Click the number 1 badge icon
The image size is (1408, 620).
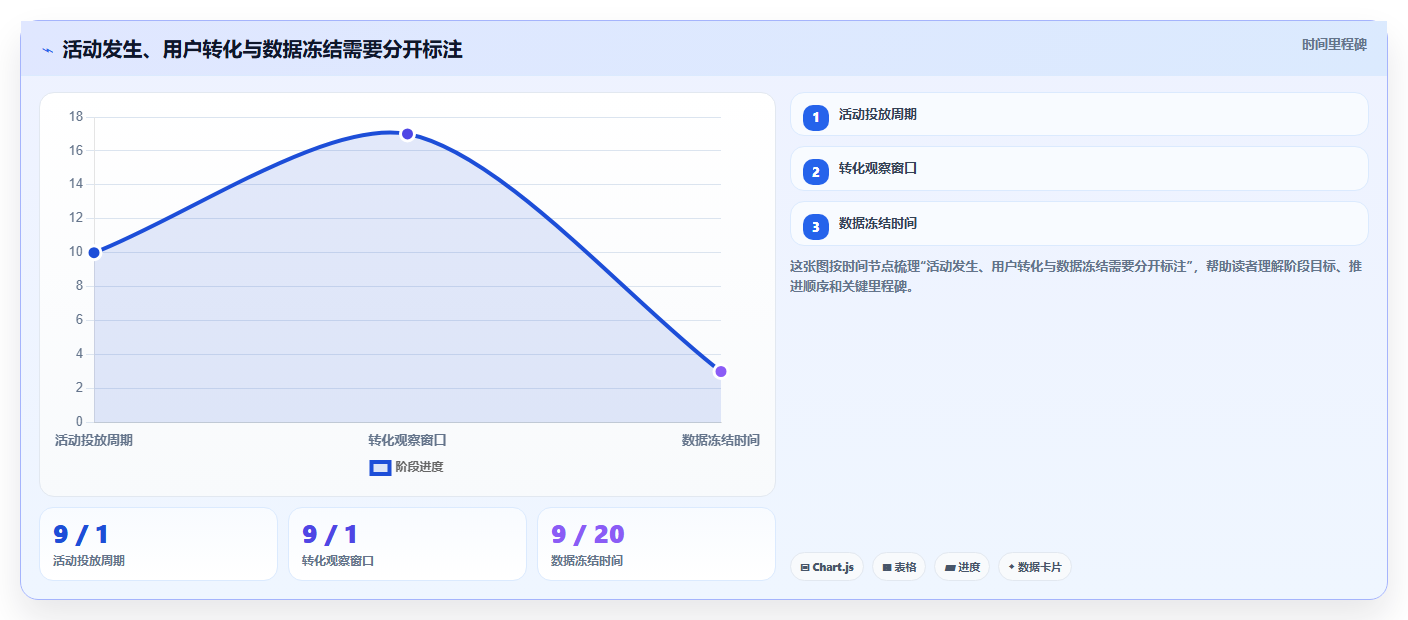(x=816, y=117)
